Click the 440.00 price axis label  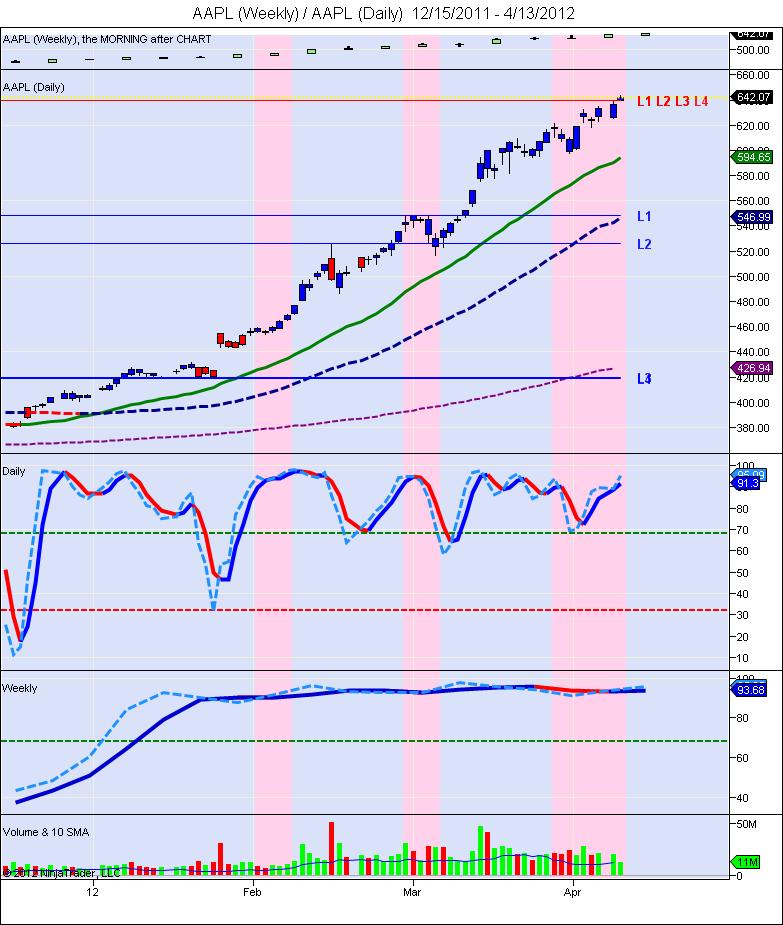click(x=752, y=352)
